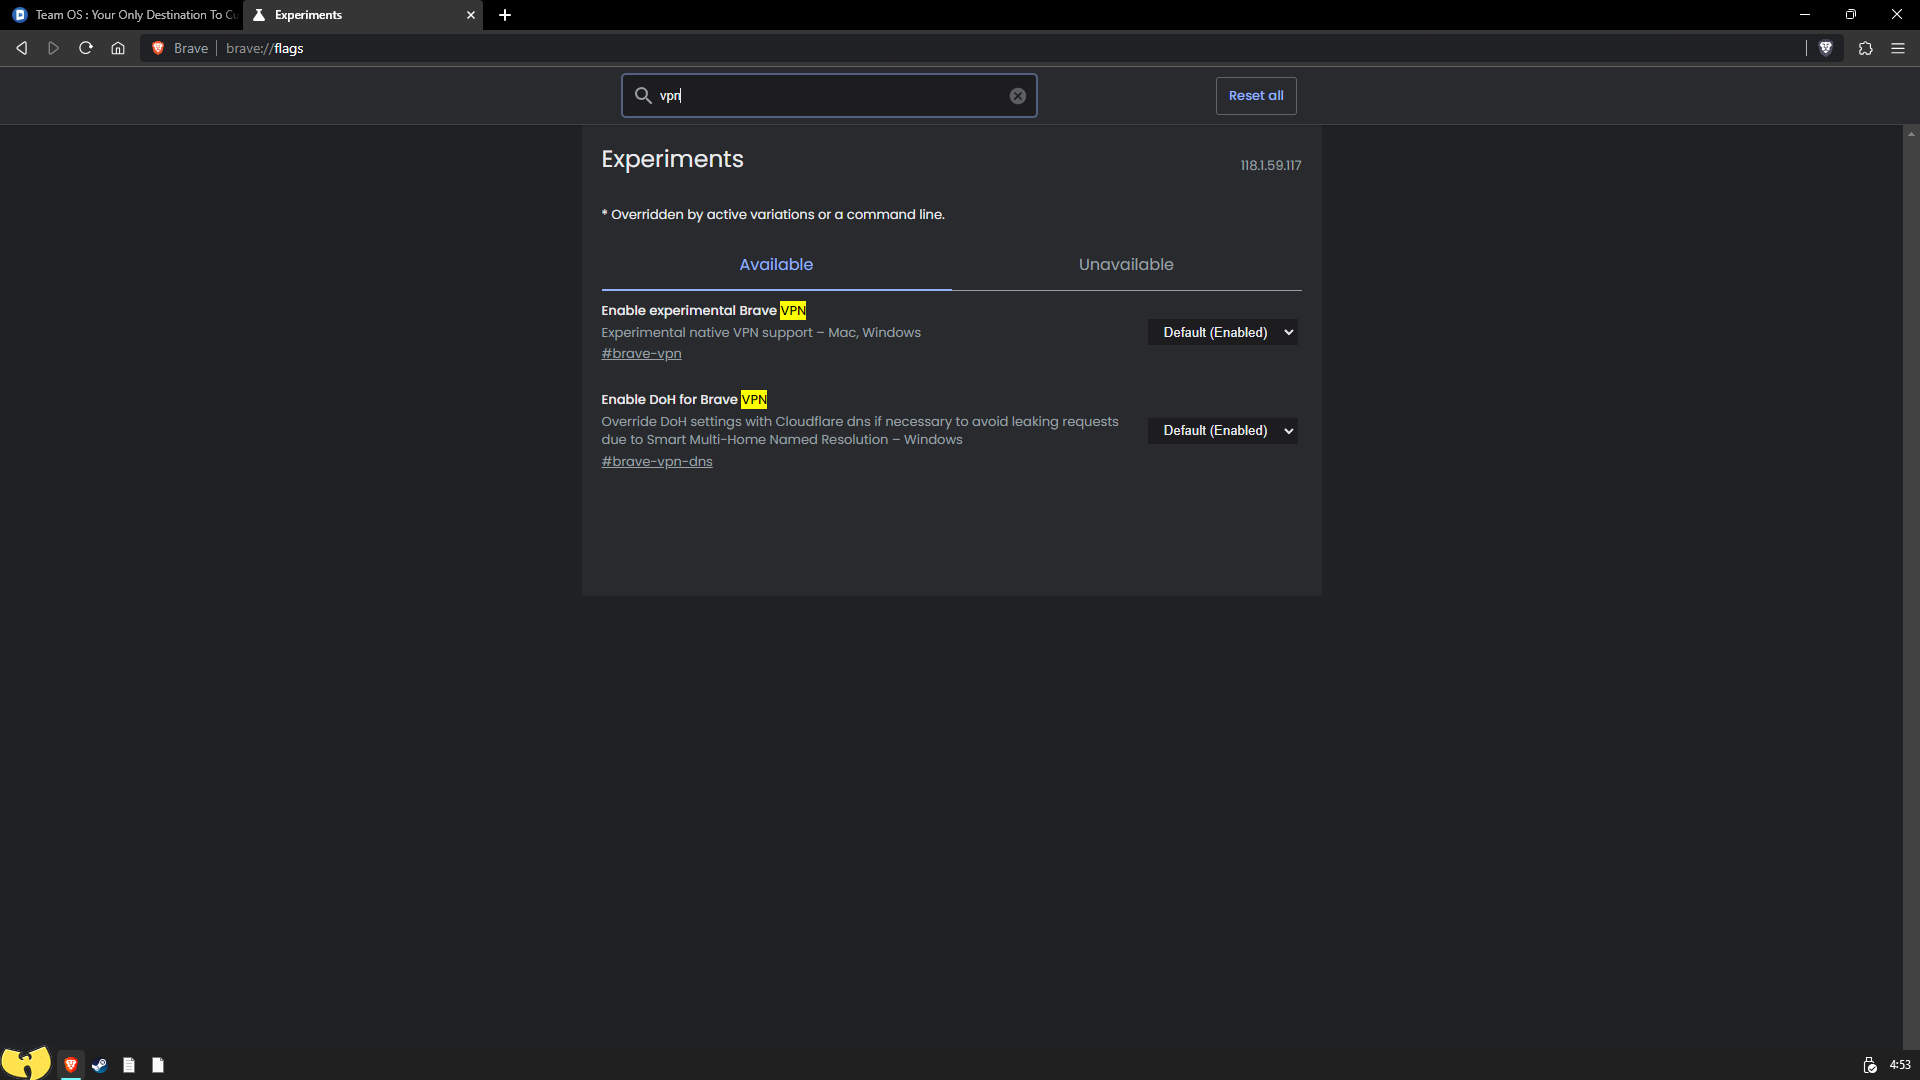Click the page scrollbar up arrow
This screenshot has width=1920, height=1080.
point(1911,133)
